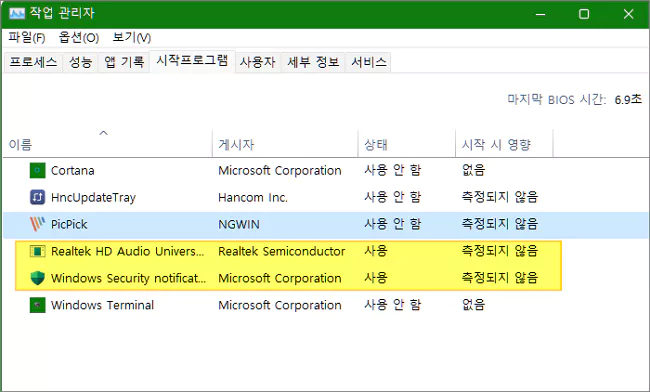The width and height of the screenshot is (650, 392).
Task: Click NGWIN publisher cell
Action: point(239,224)
